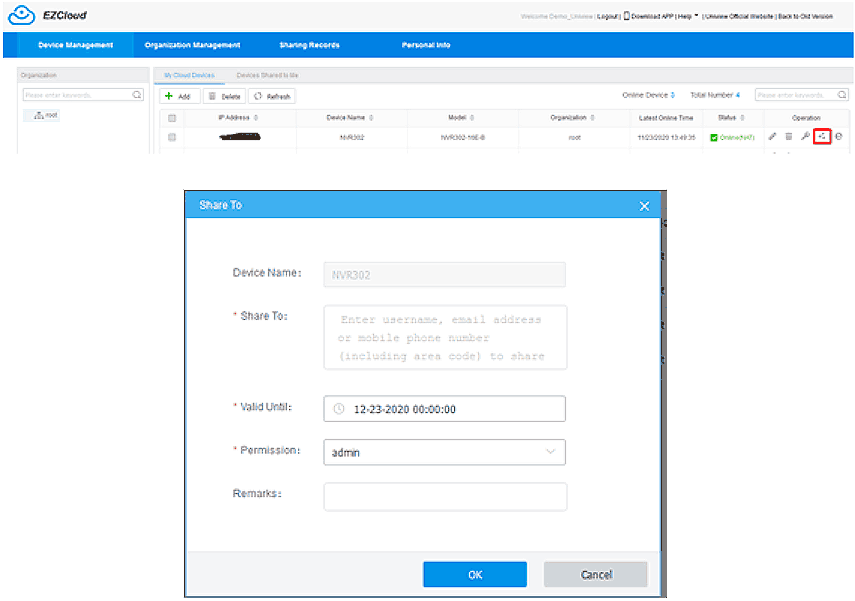Click the search icon in Organization keyword box

(x=137, y=95)
